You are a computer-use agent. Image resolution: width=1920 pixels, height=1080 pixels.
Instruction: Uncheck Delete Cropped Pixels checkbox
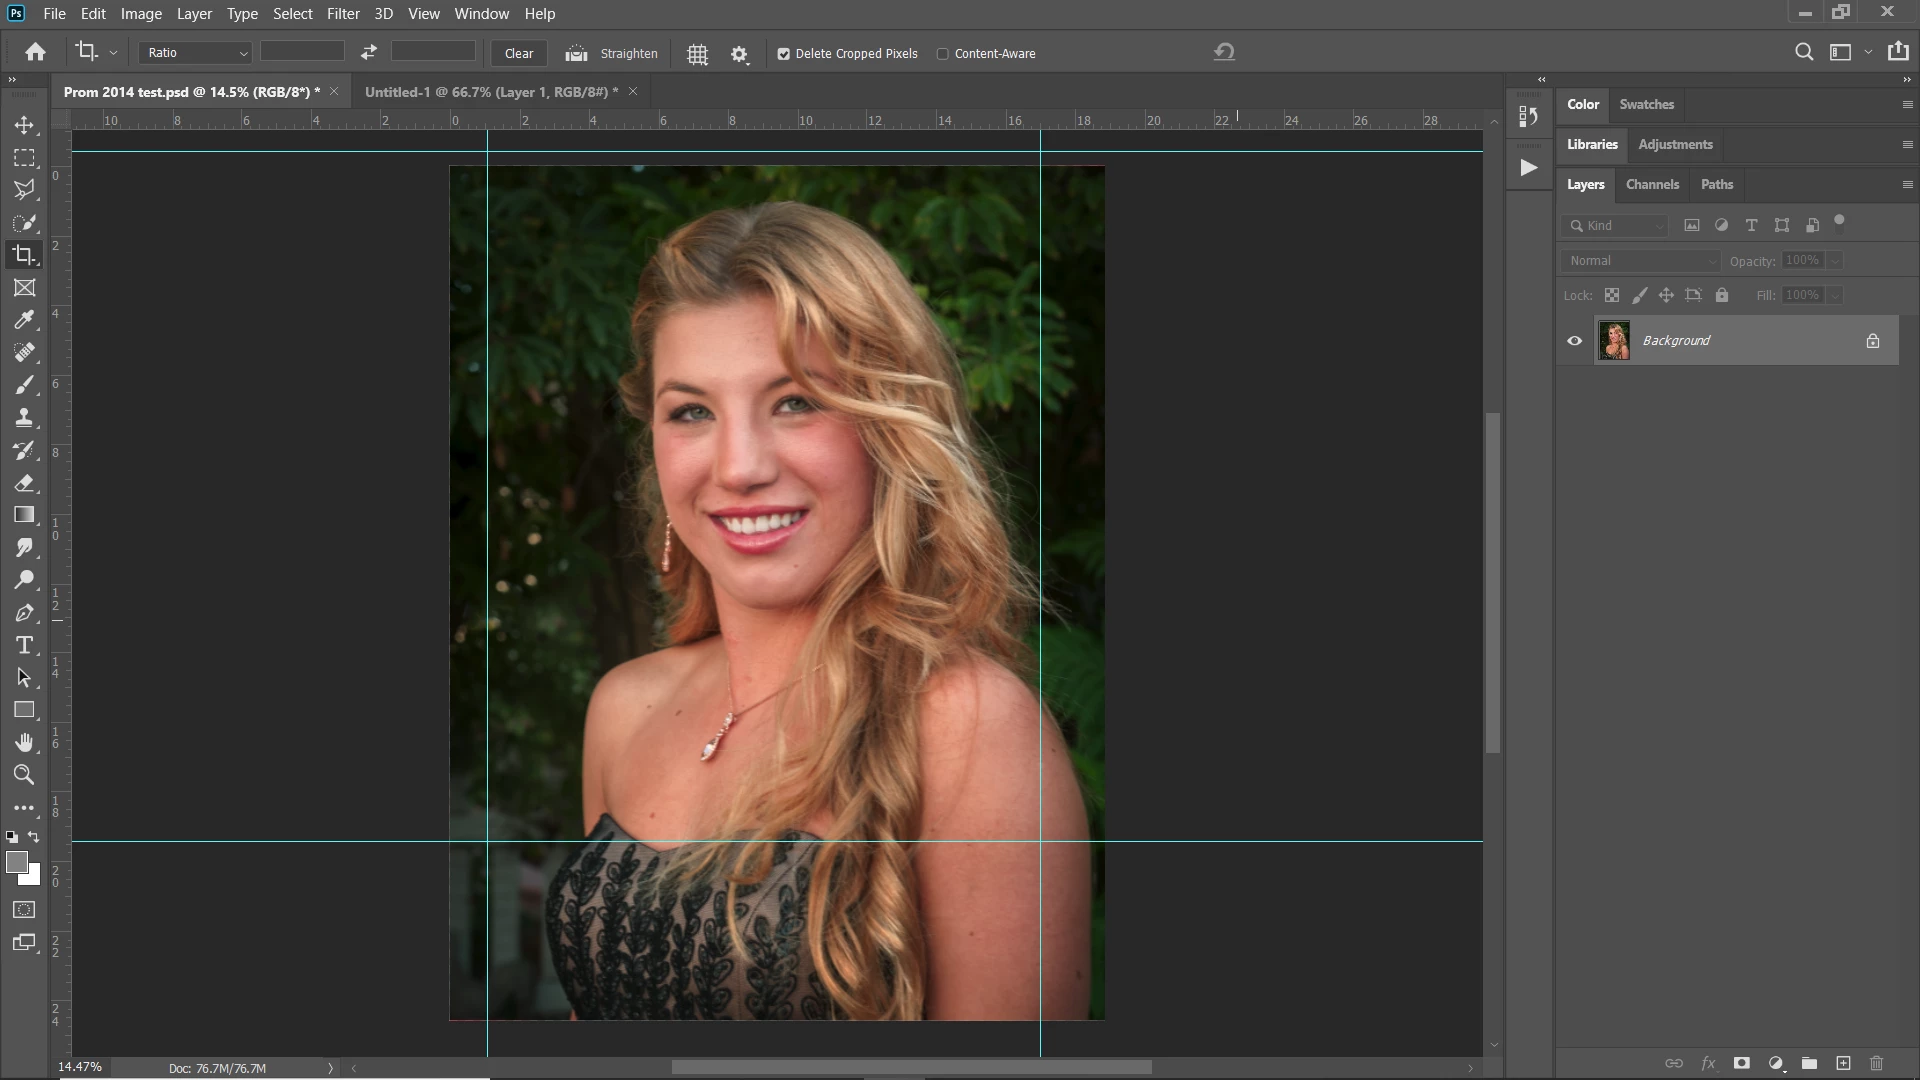784,54
